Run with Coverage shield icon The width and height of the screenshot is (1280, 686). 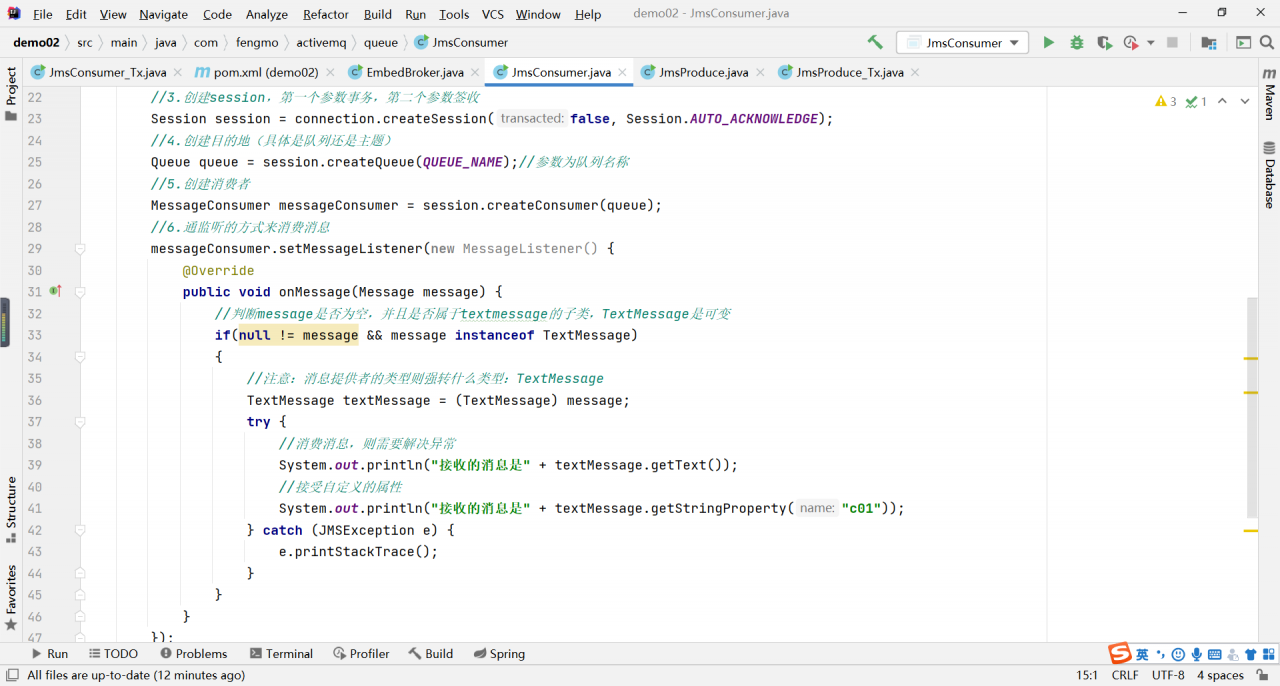[1104, 43]
